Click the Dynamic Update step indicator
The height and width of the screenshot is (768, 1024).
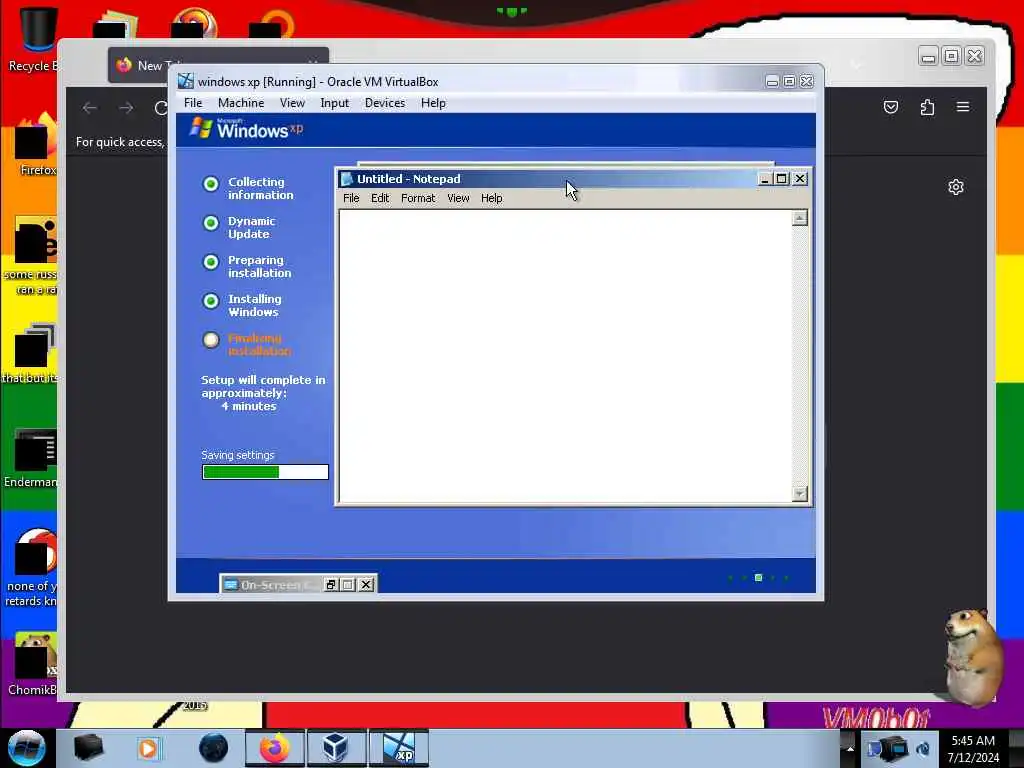[210, 223]
